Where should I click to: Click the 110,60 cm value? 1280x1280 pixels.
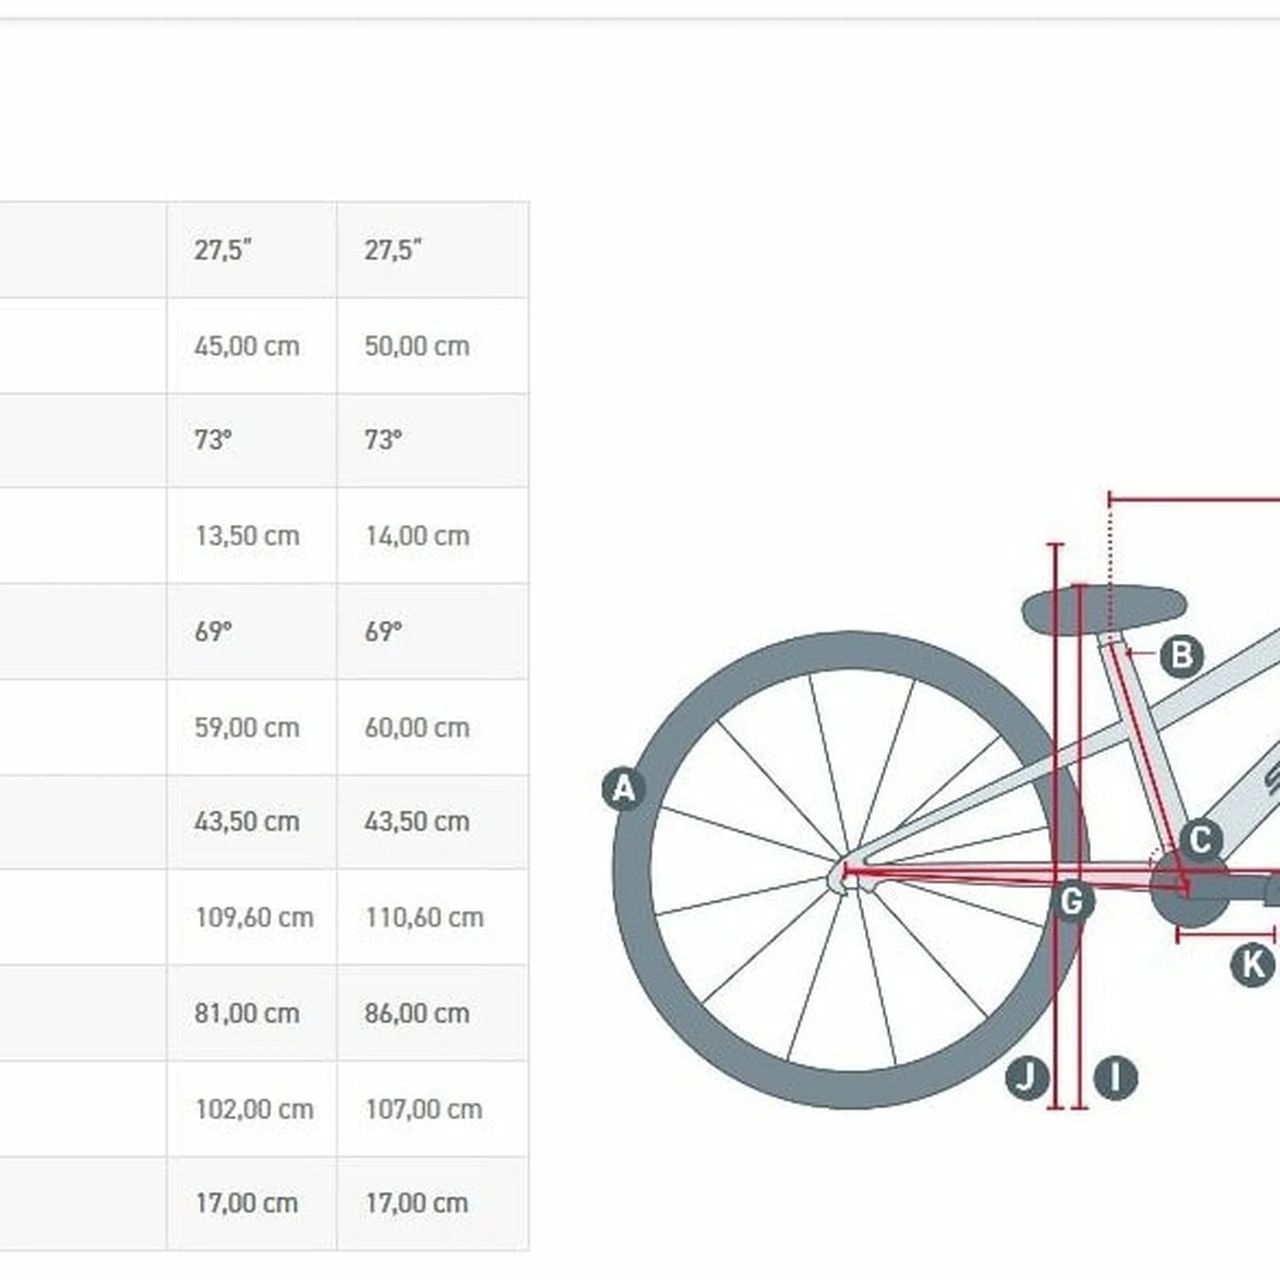424,918
